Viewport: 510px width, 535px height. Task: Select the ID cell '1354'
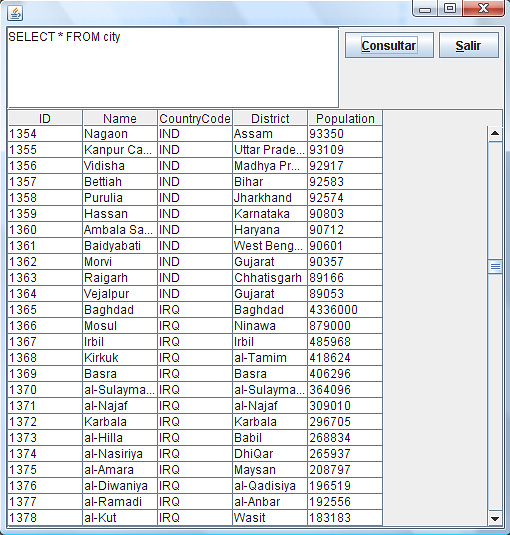pos(45,134)
